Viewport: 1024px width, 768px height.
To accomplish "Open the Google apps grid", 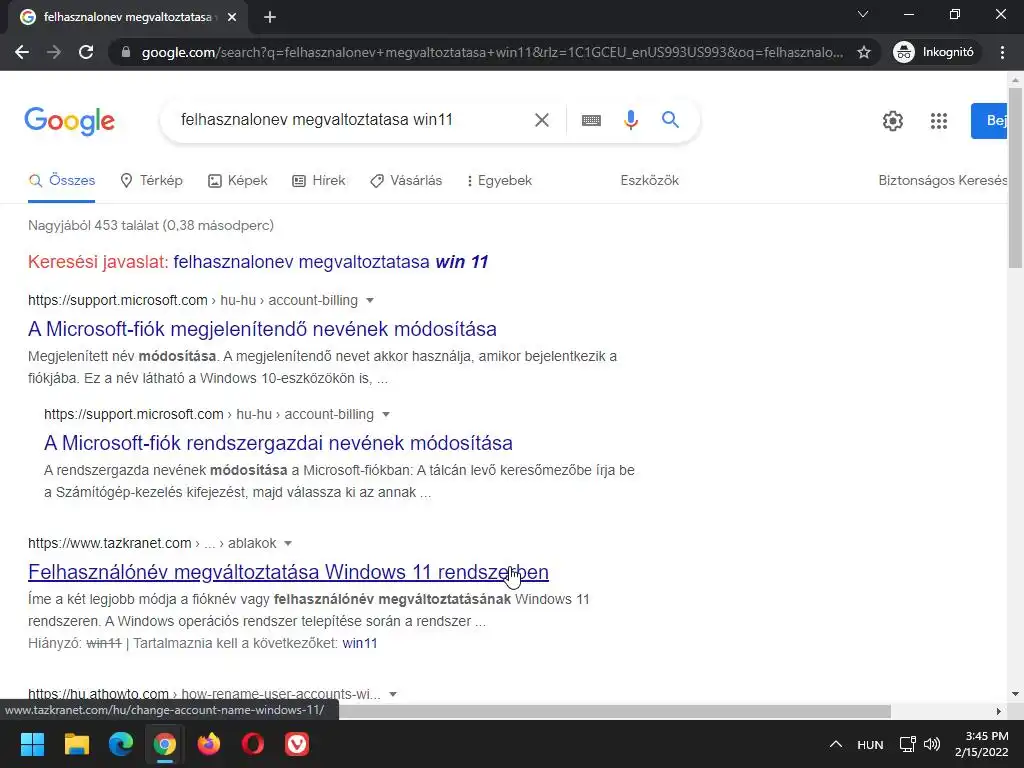I will coord(938,121).
